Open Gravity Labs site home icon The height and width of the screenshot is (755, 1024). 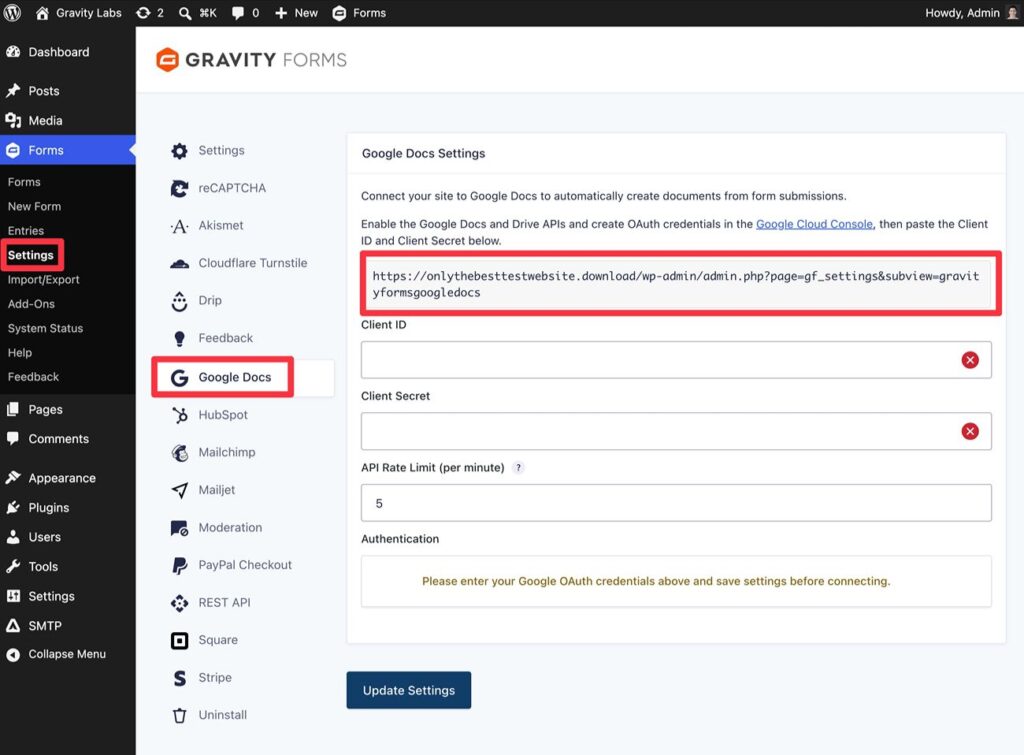[42, 13]
